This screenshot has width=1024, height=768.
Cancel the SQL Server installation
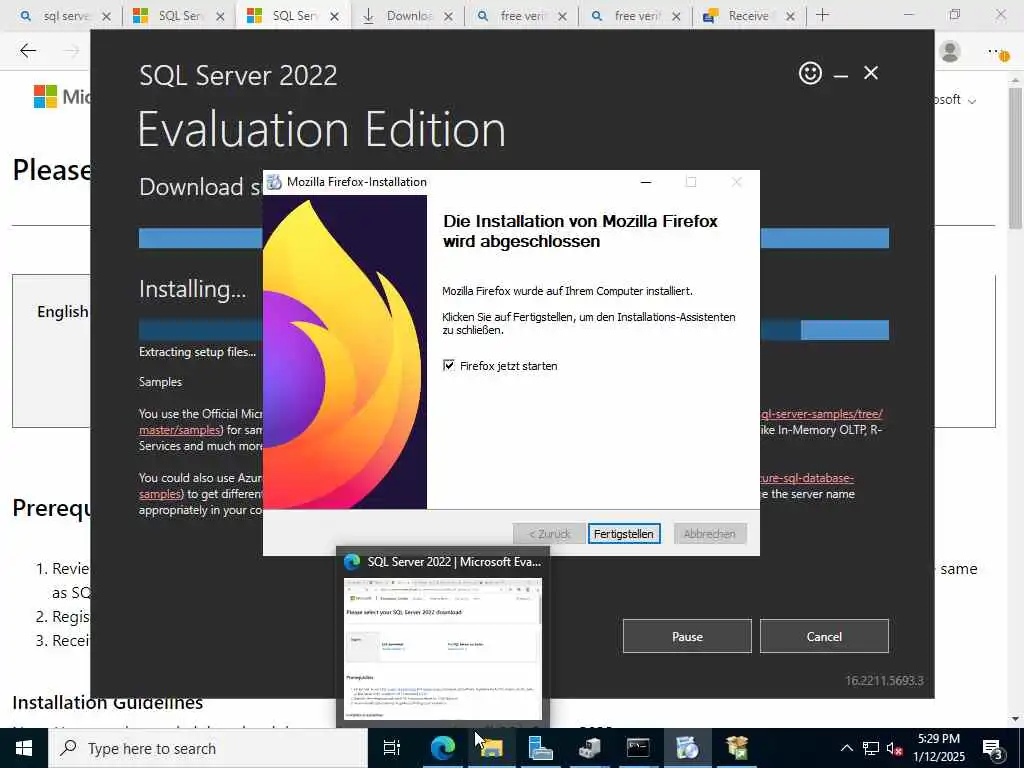(824, 636)
